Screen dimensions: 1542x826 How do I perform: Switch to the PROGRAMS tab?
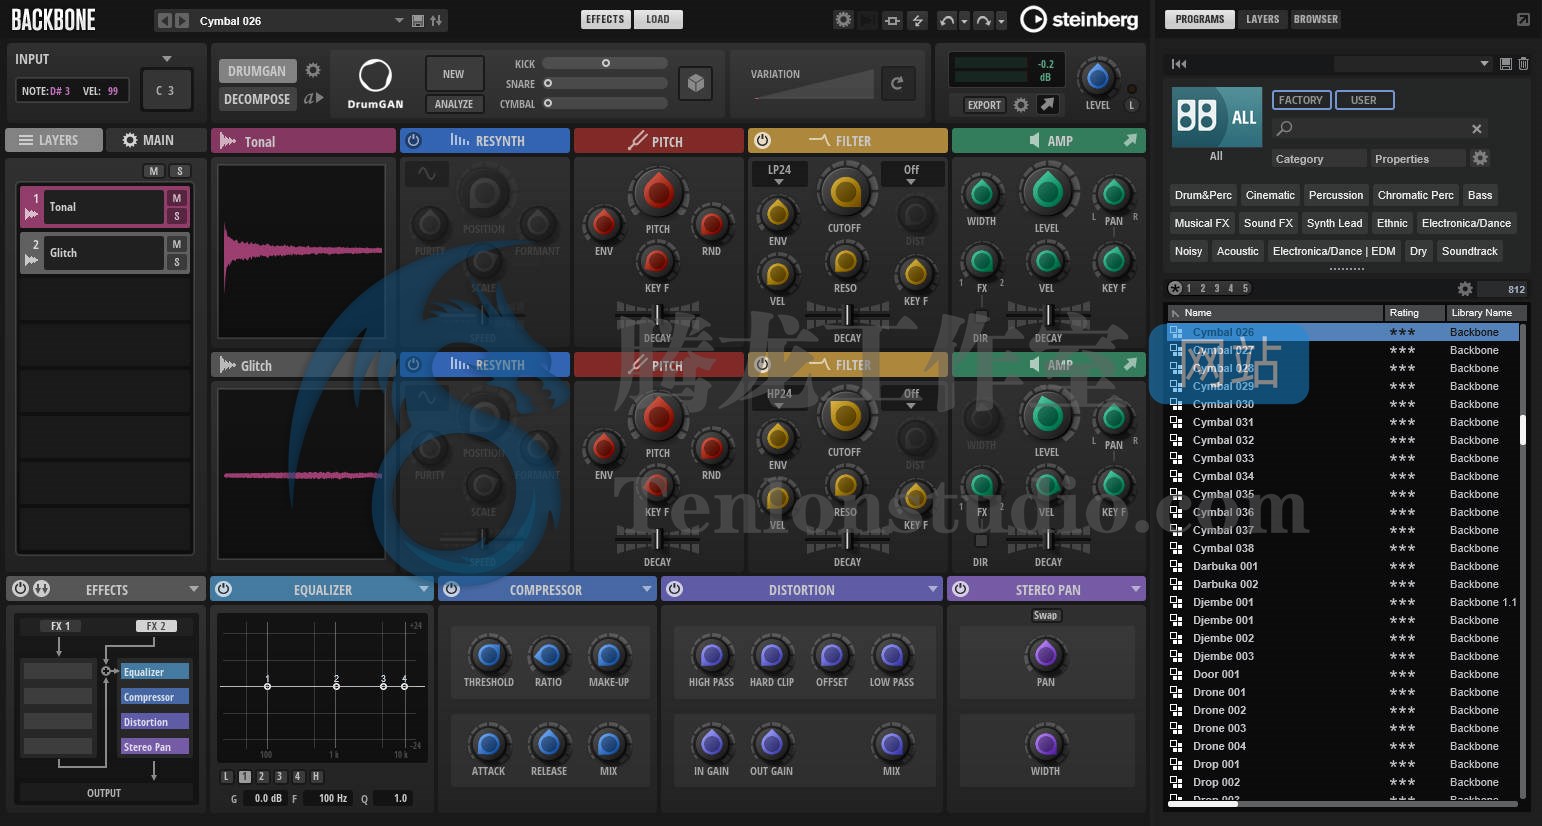coord(1200,19)
